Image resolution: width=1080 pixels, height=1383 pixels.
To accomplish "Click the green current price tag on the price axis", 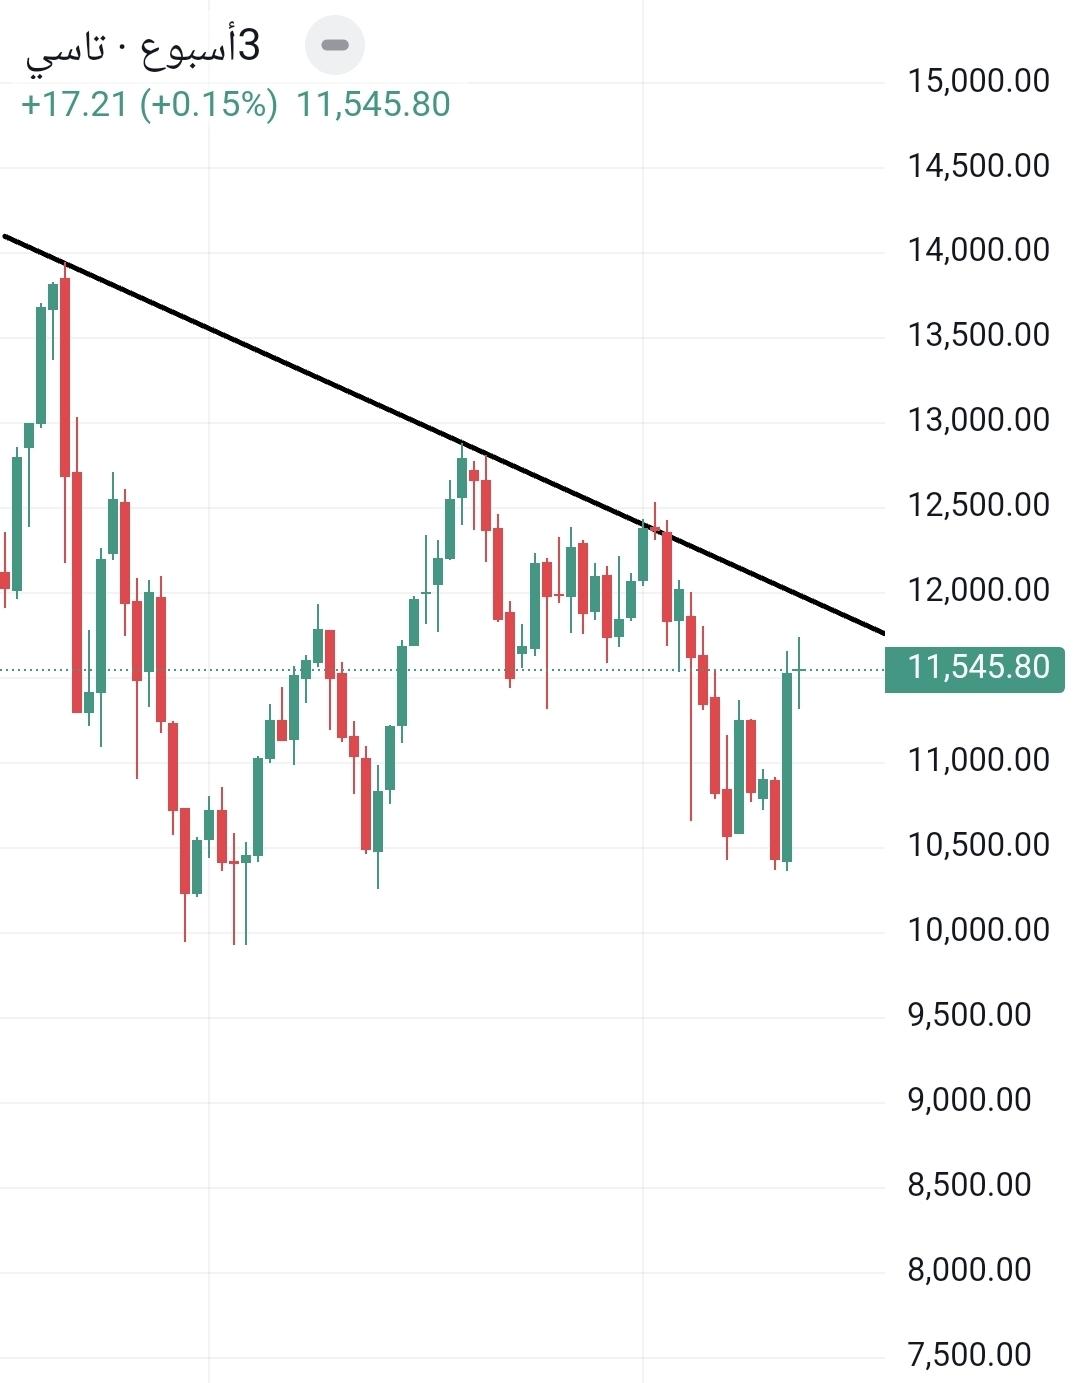I will pos(974,667).
